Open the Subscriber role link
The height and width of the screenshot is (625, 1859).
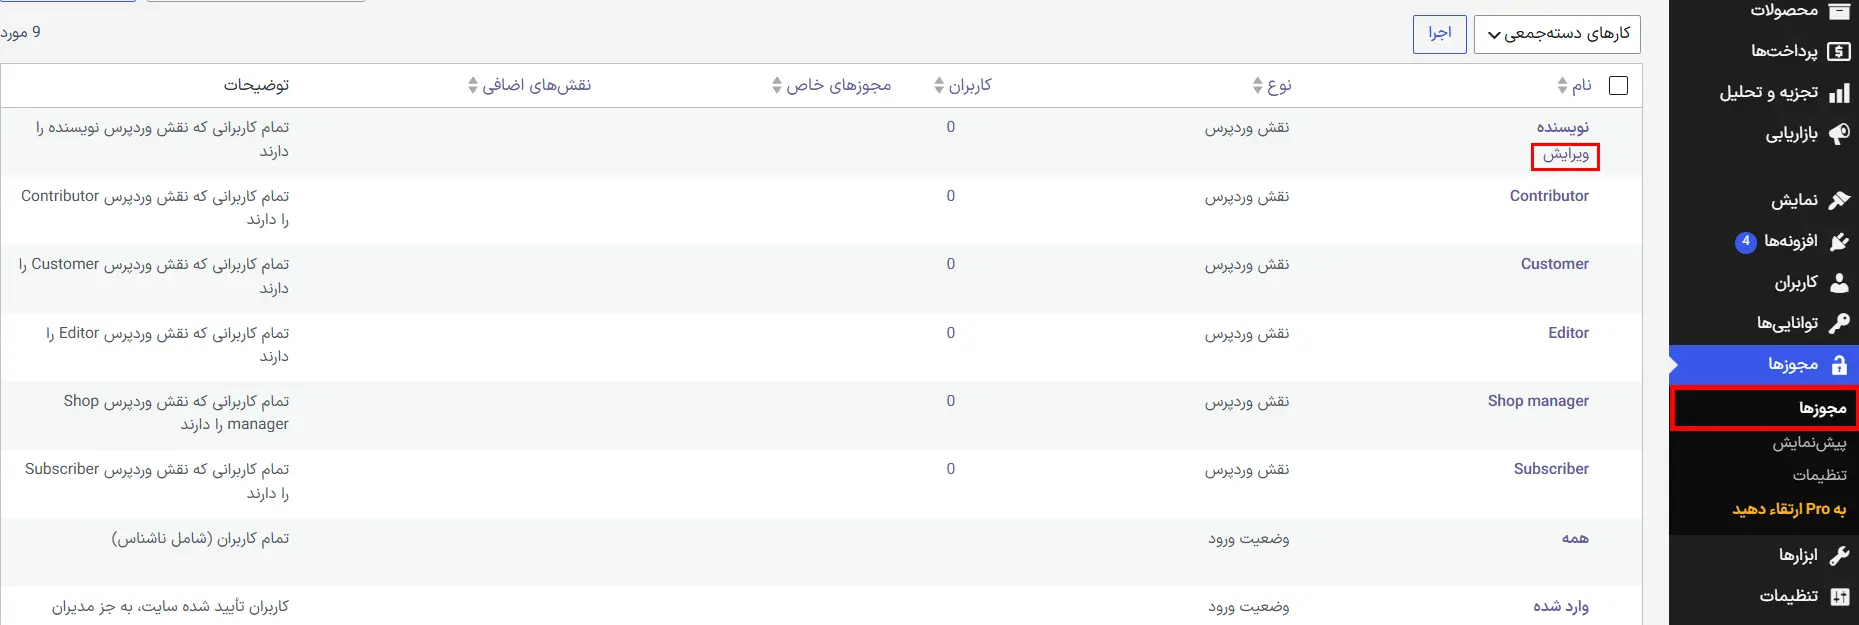(1551, 469)
